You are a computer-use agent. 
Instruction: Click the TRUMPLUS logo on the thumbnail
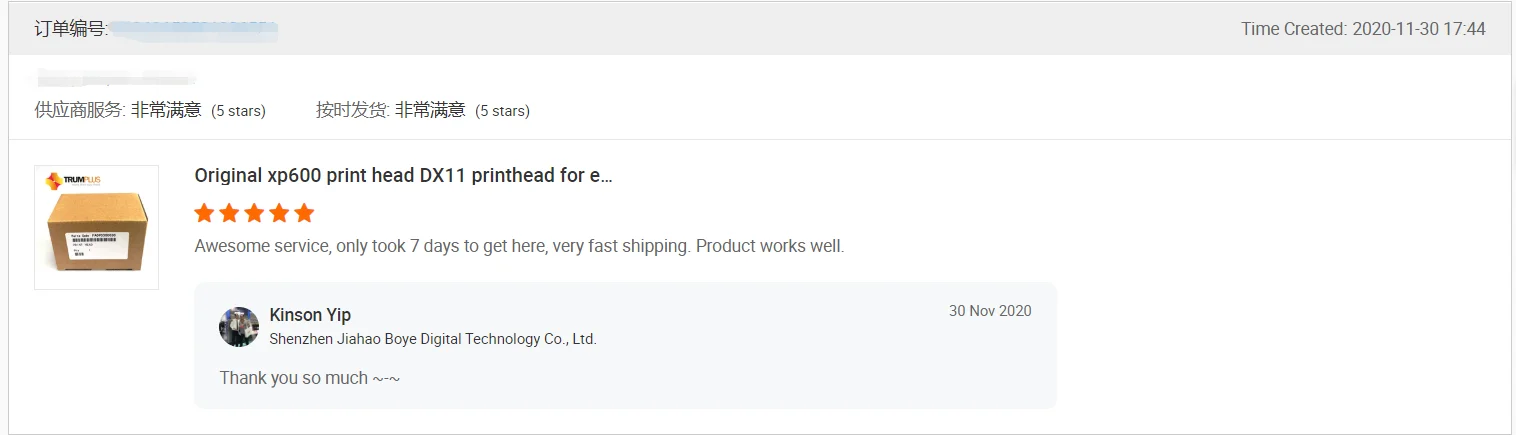68,181
